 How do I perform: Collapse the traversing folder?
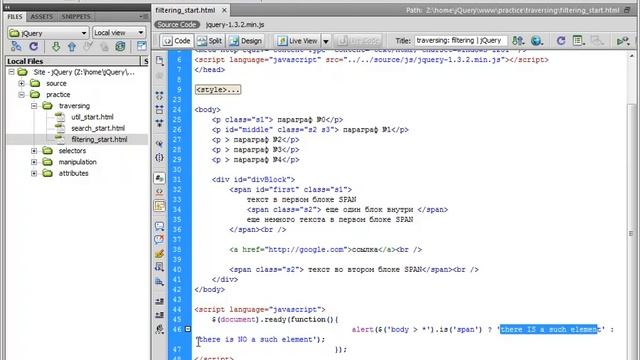[x=34, y=106]
